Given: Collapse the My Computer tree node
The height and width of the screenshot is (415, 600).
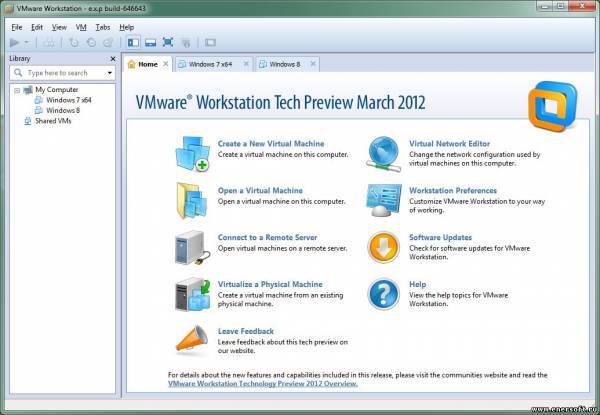Looking at the screenshot, I should pyautogui.click(x=17, y=90).
